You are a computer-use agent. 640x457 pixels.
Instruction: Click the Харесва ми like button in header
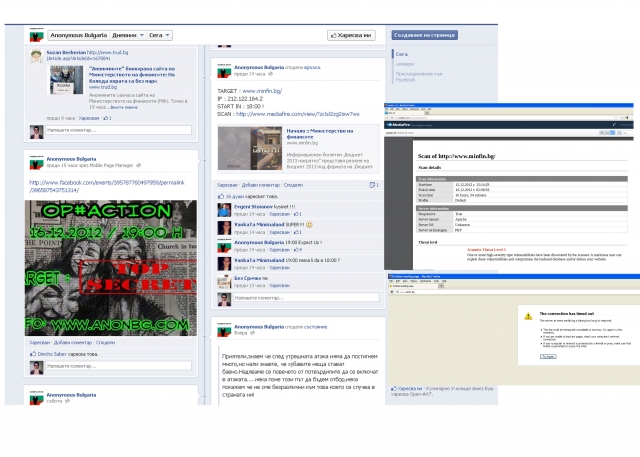tap(351, 35)
